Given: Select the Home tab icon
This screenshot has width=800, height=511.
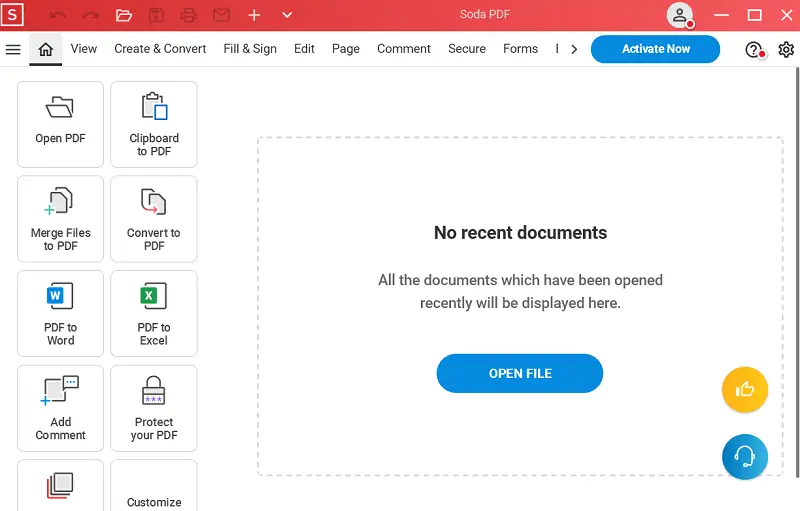Looking at the screenshot, I should click(45, 49).
